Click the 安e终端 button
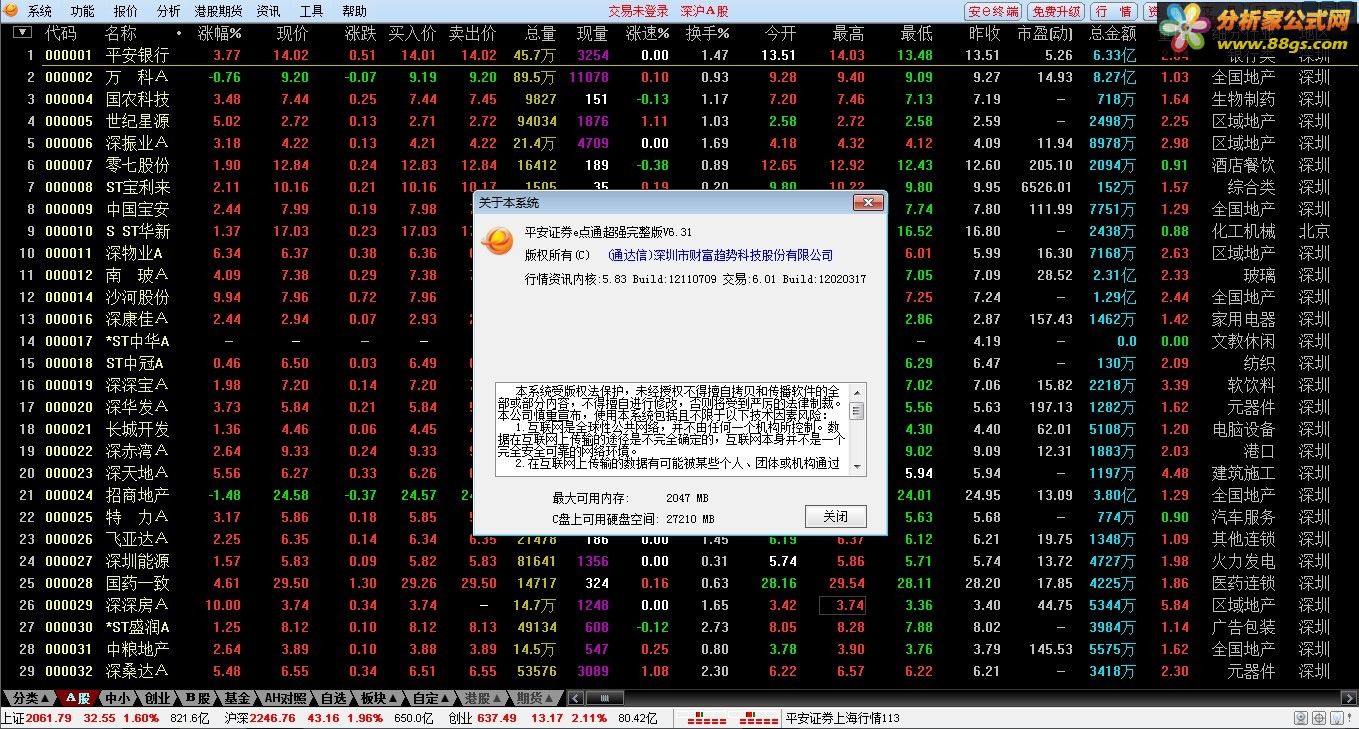Image resolution: width=1359 pixels, height=729 pixels. click(992, 11)
